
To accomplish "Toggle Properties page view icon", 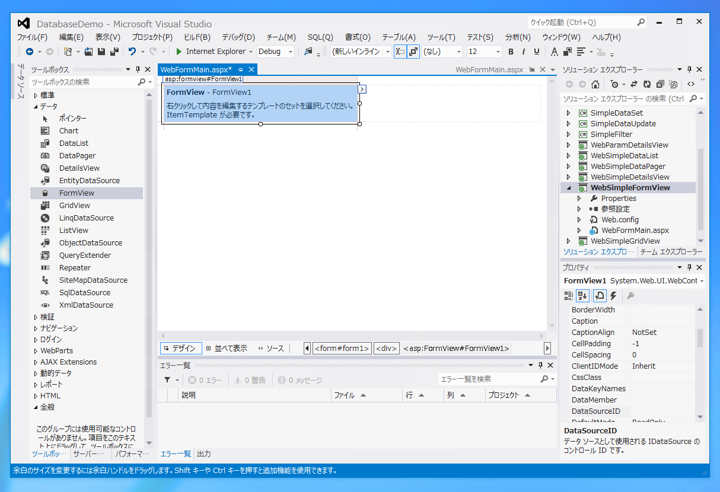I will click(599, 296).
